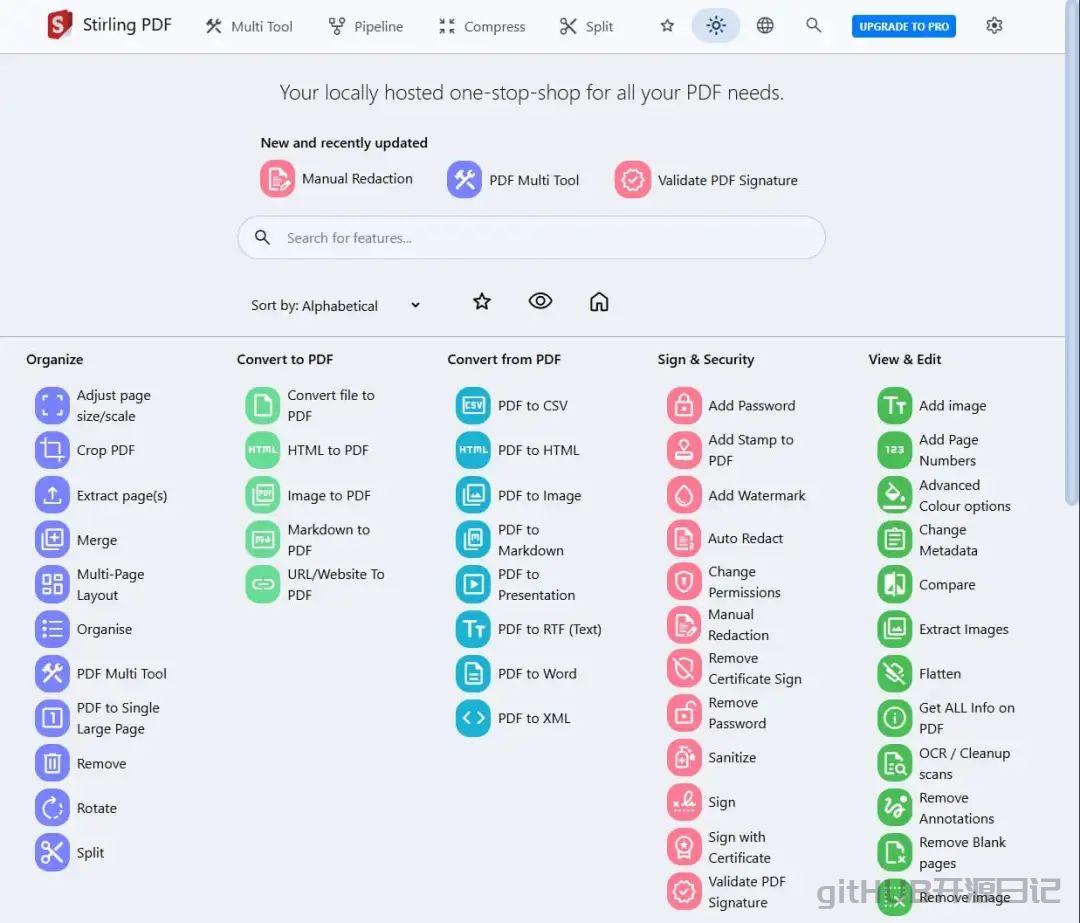Click the HTML to PDF icon
Image resolution: width=1080 pixels, height=923 pixels.
click(x=262, y=450)
